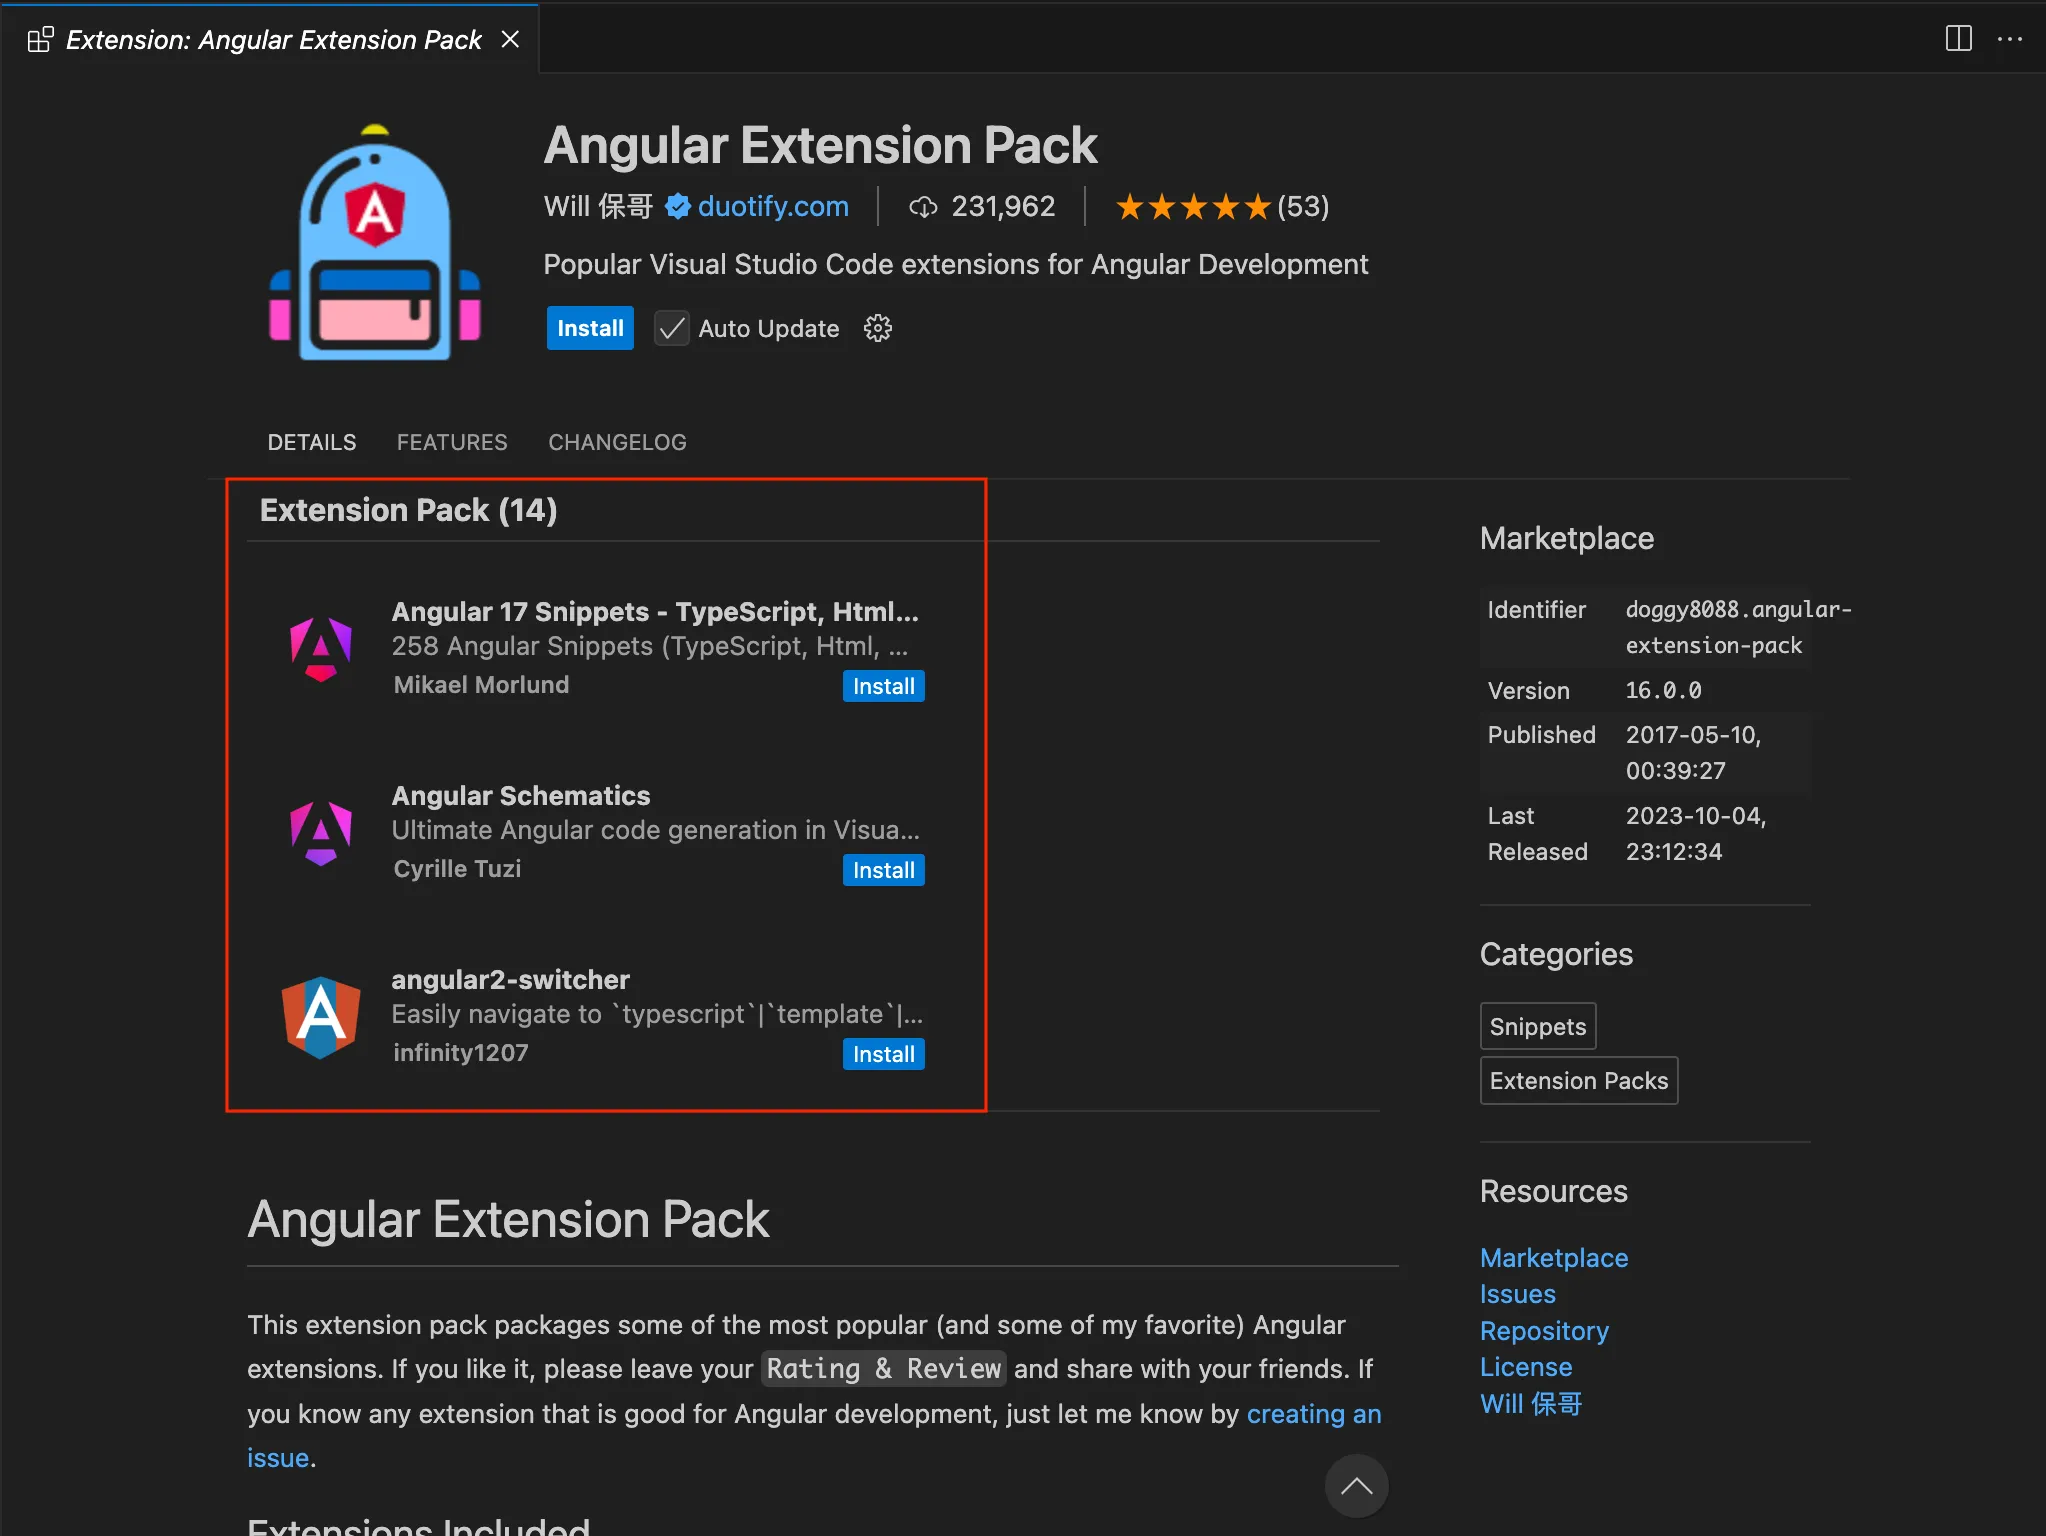Image resolution: width=2046 pixels, height=1536 pixels.
Task: Click the angular2-switcher logo icon
Action: point(320,1016)
